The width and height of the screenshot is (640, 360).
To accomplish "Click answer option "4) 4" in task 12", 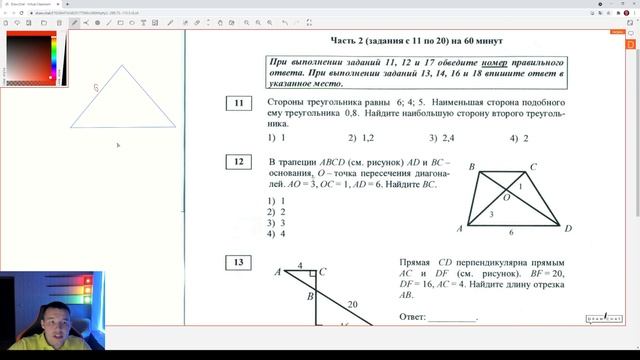I will point(276,234).
